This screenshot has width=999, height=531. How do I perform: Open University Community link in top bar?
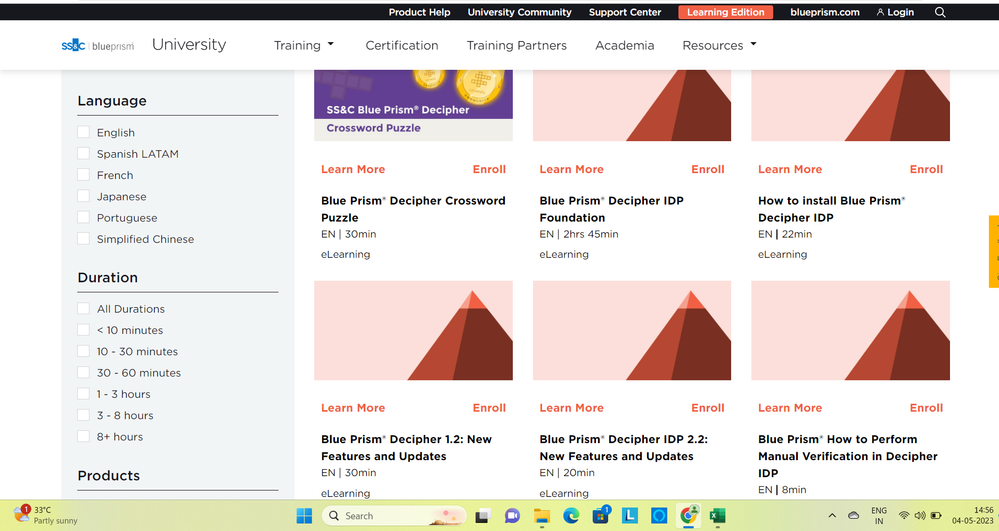point(519,12)
